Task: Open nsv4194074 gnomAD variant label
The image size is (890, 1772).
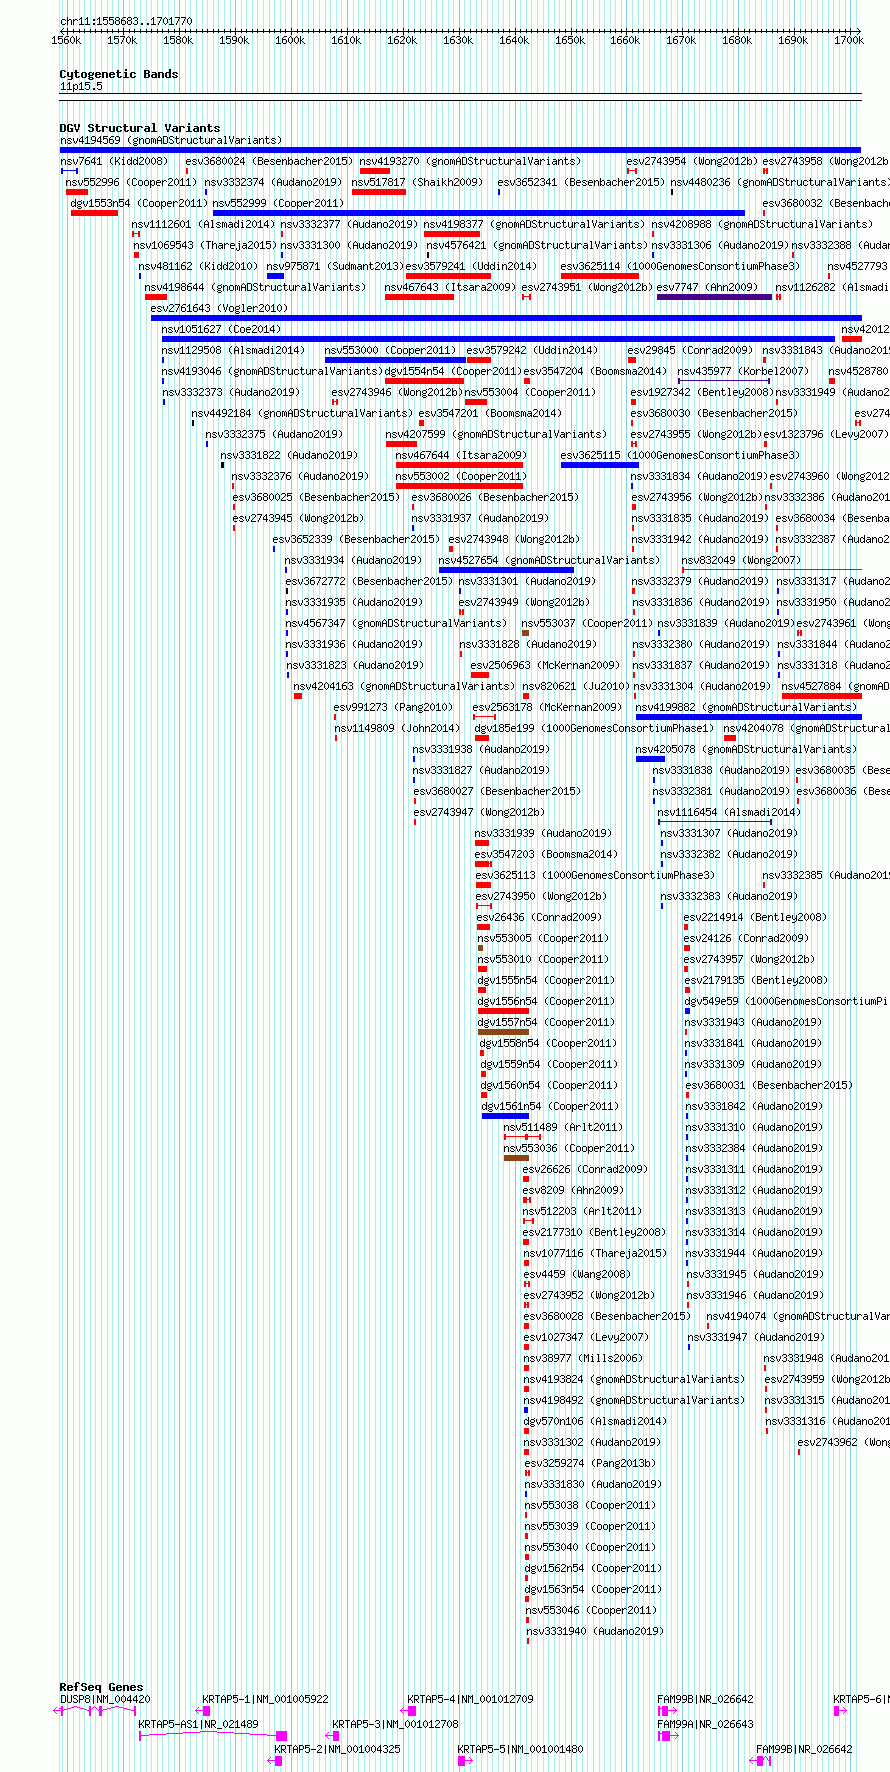Action: pos(798,1316)
